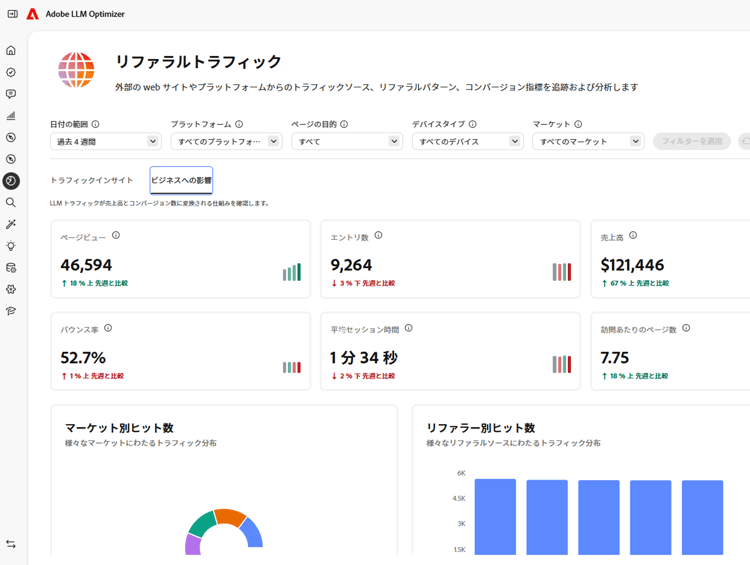The height and width of the screenshot is (565, 750).
Task: Select the highlighted referral traffic sidebar icon
Action: [11, 181]
